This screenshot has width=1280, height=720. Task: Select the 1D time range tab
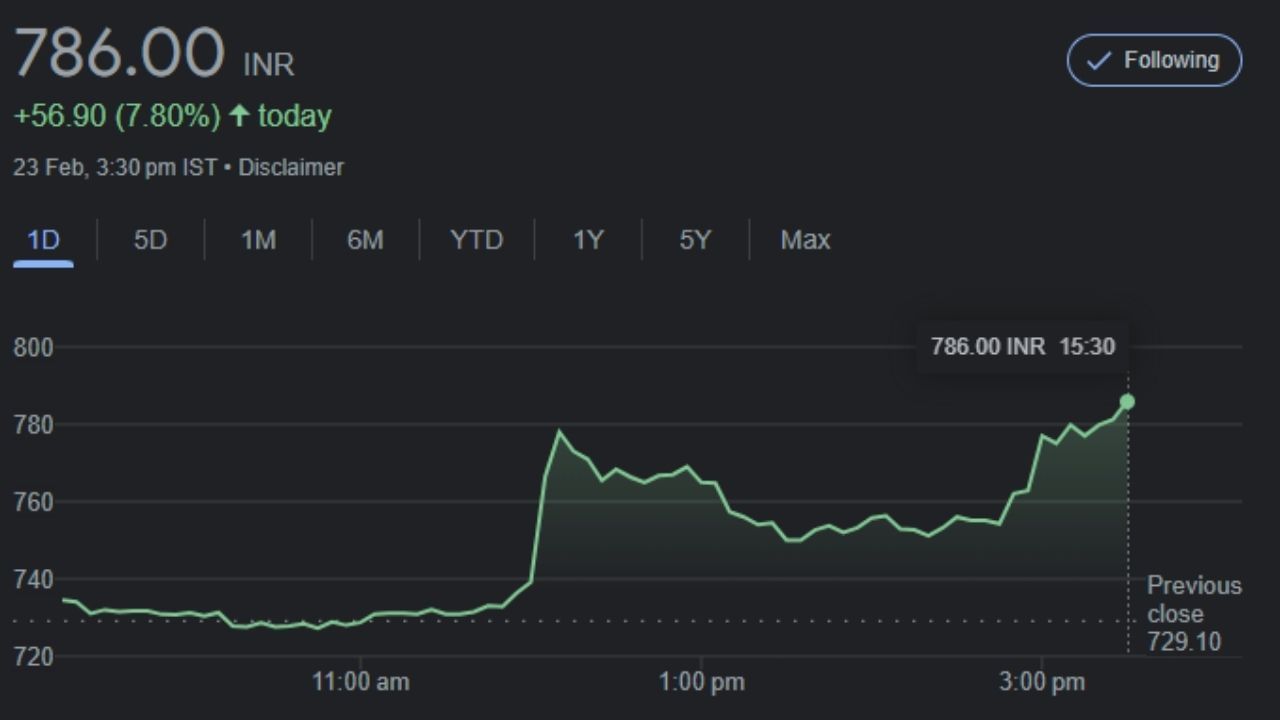coord(43,240)
